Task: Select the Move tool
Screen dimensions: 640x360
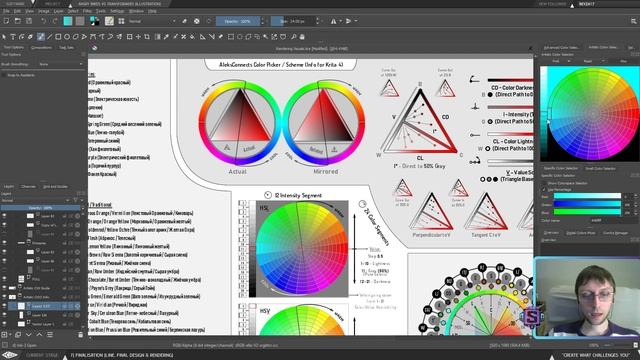Action: click(x=138, y=37)
